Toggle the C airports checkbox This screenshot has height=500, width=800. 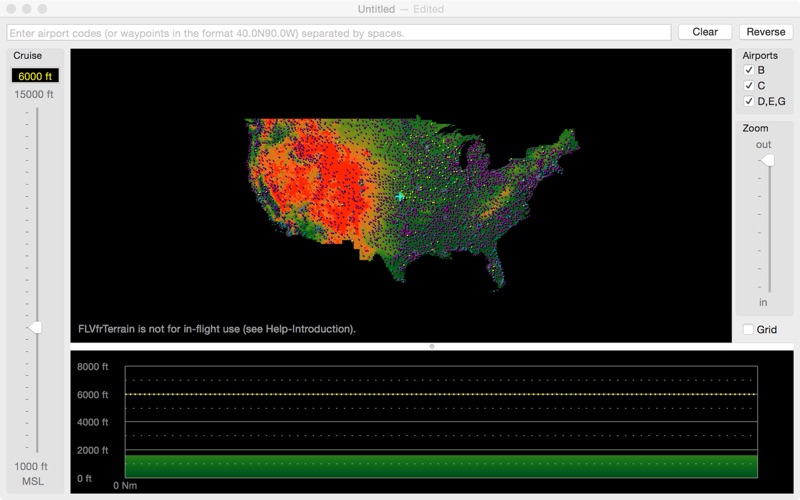(748, 85)
